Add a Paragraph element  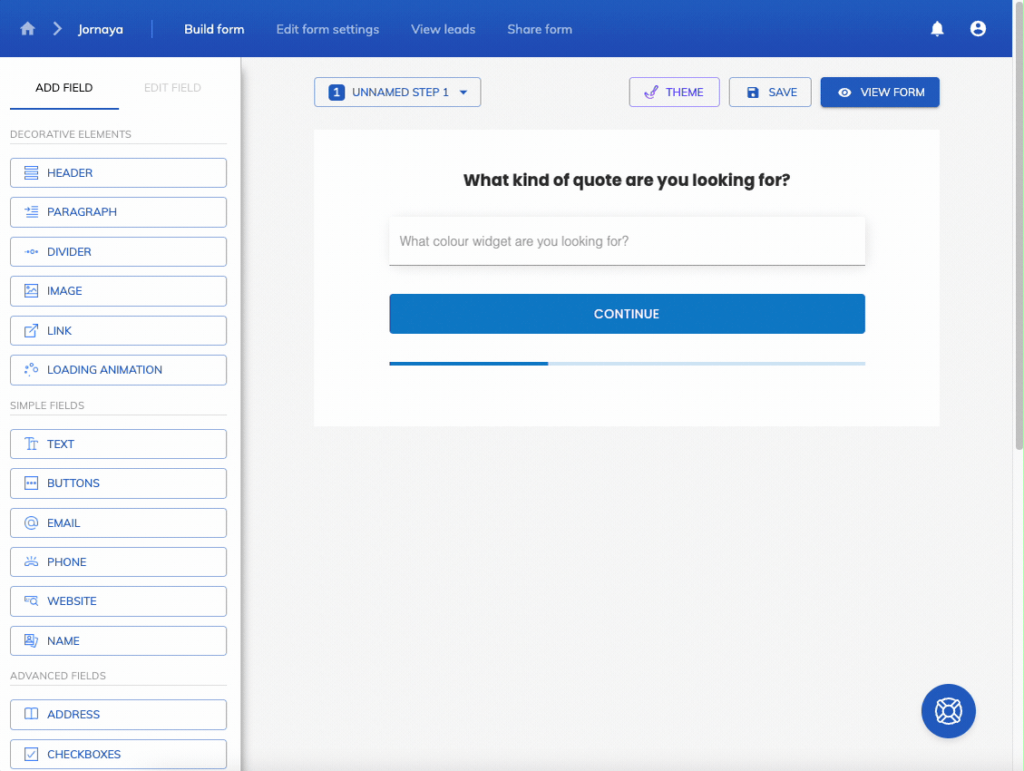coord(118,212)
